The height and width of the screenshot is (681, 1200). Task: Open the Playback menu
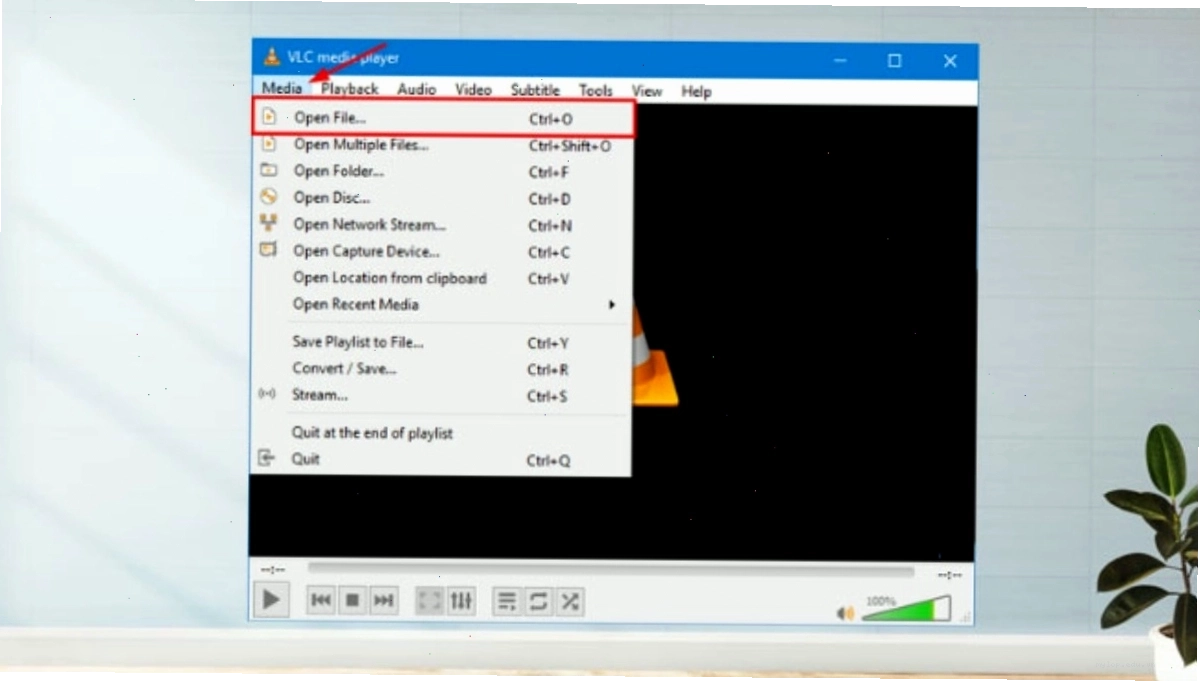click(x=350, y=89)
